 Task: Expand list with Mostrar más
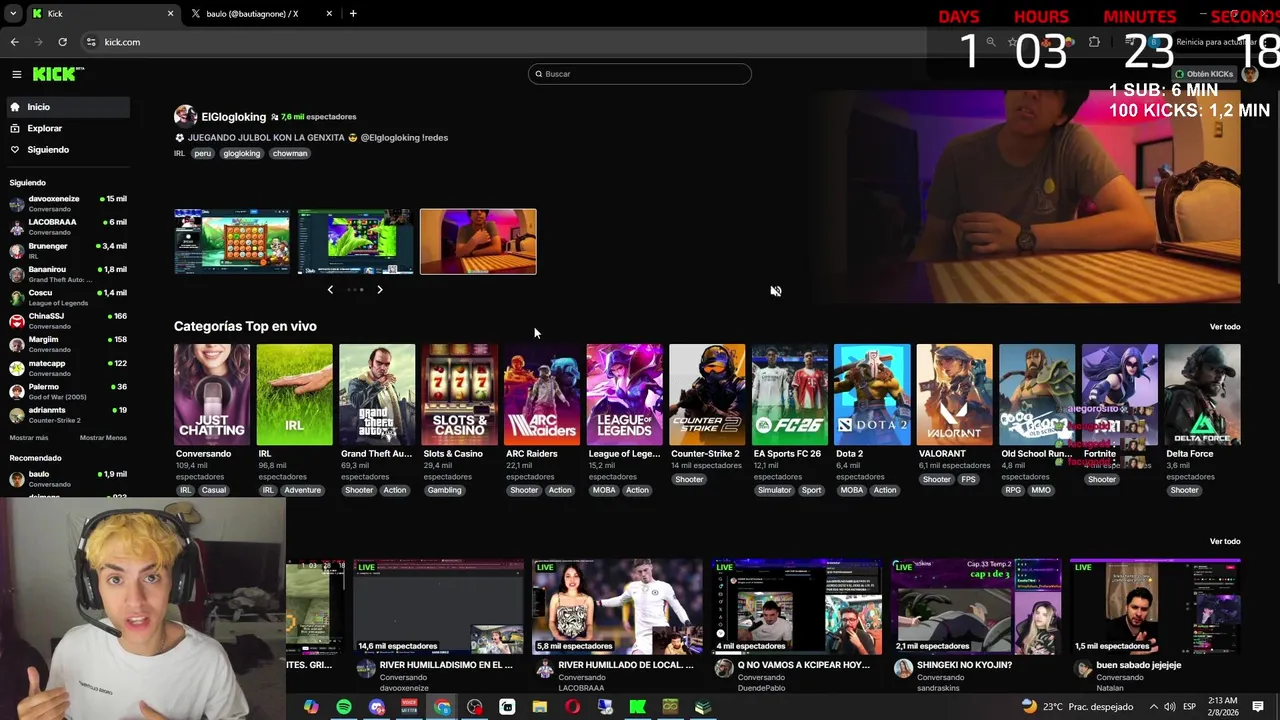tap(29, 438)
